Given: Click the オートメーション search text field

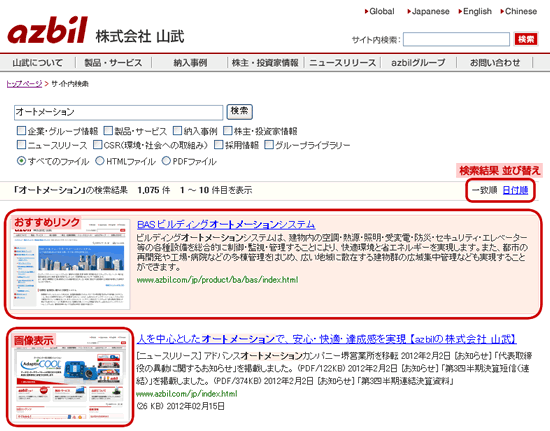Looking at the screenshot, I should [119, 112].
